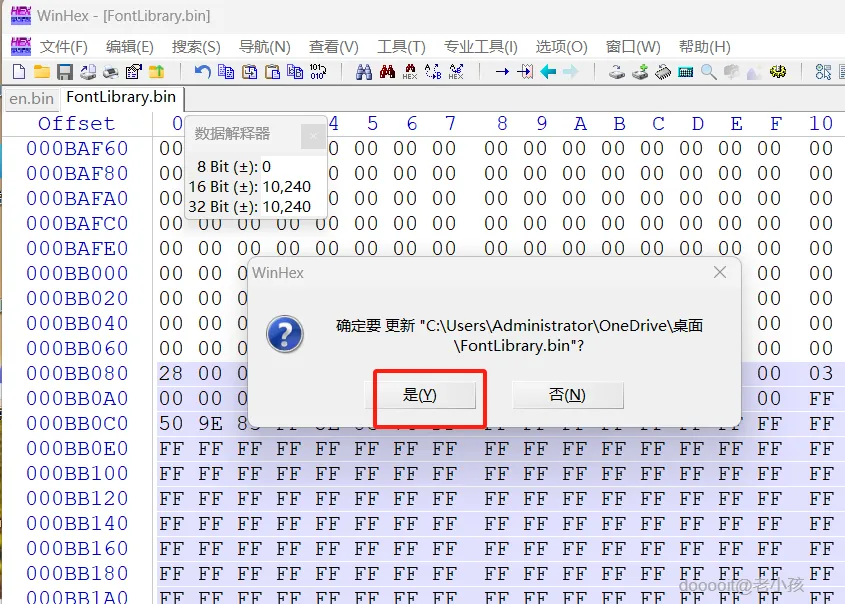The image size is (845, 604).
Task: Open the 帮助(H) menu
Action: 705,47
